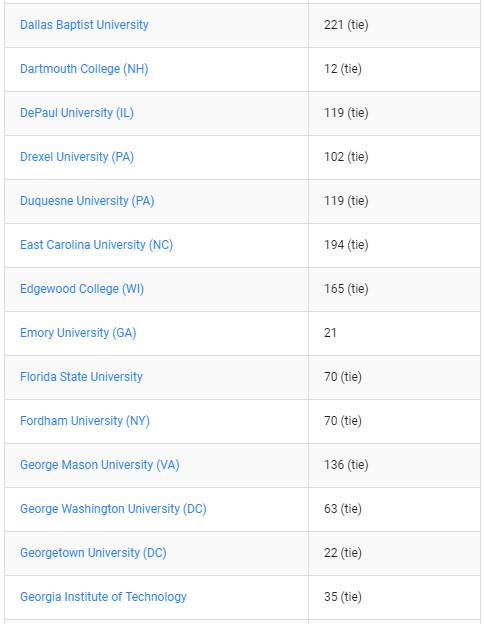Viewport: 485px width, 624px height.
Task: Open Fordham University (NY) link
Action: tap(85, 421)
